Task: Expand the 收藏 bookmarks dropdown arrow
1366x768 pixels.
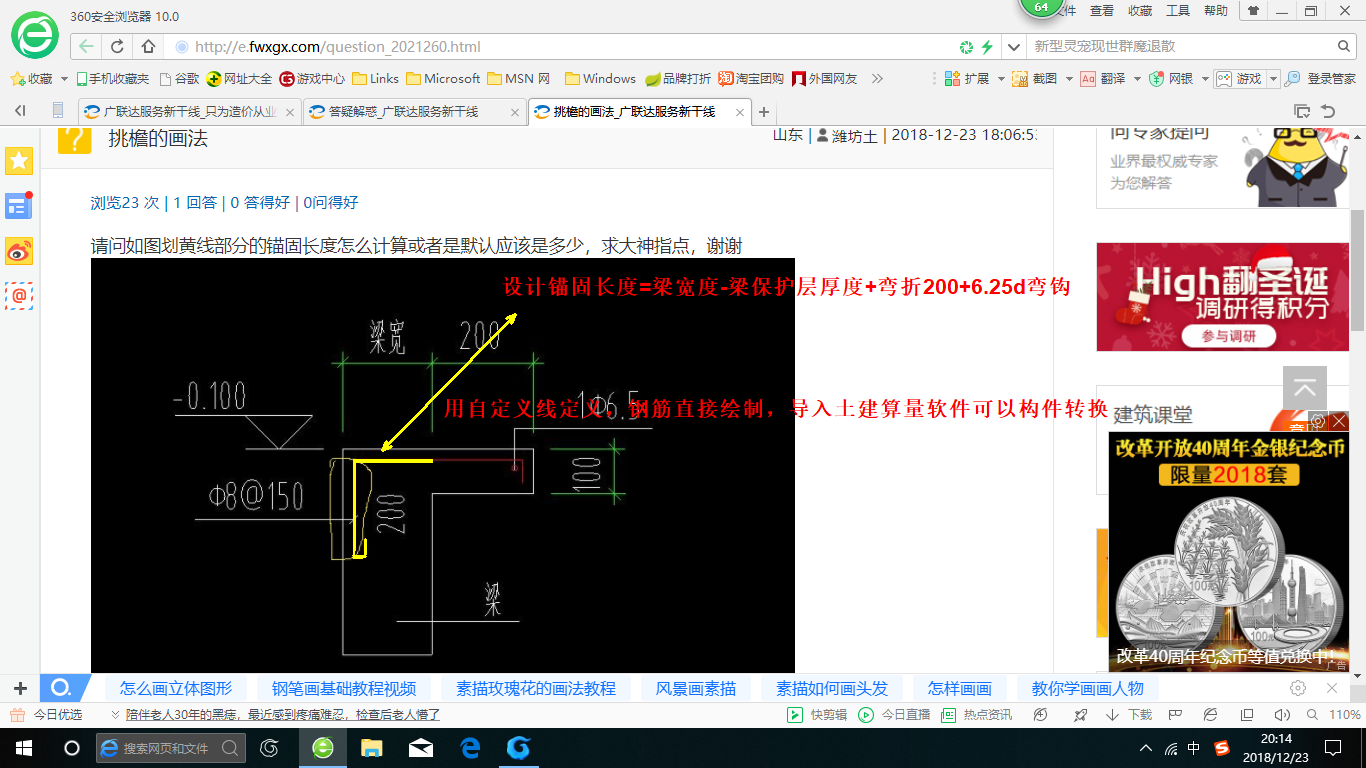Action: click(x=65, y=79)
